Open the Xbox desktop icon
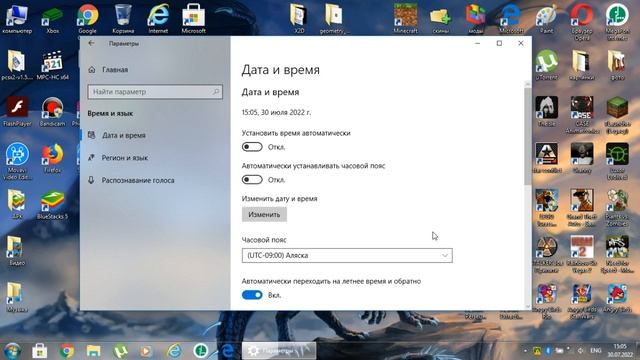Image resolution: width=640 pixels, height=360 pixels. pos(52,20)
